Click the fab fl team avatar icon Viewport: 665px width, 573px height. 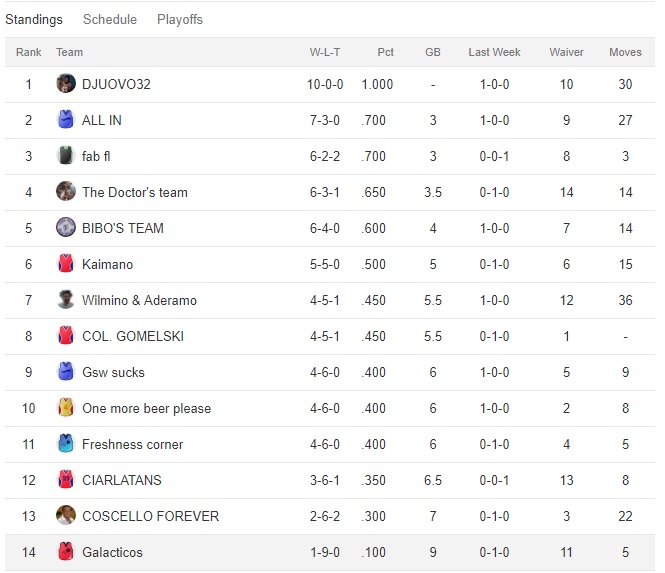pos(66,156)
